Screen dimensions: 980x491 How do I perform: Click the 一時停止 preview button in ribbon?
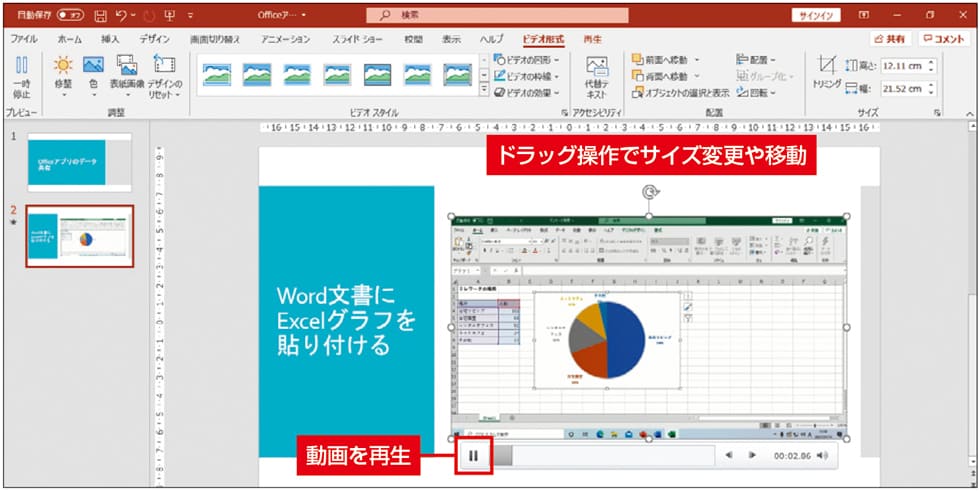point(22,77)
